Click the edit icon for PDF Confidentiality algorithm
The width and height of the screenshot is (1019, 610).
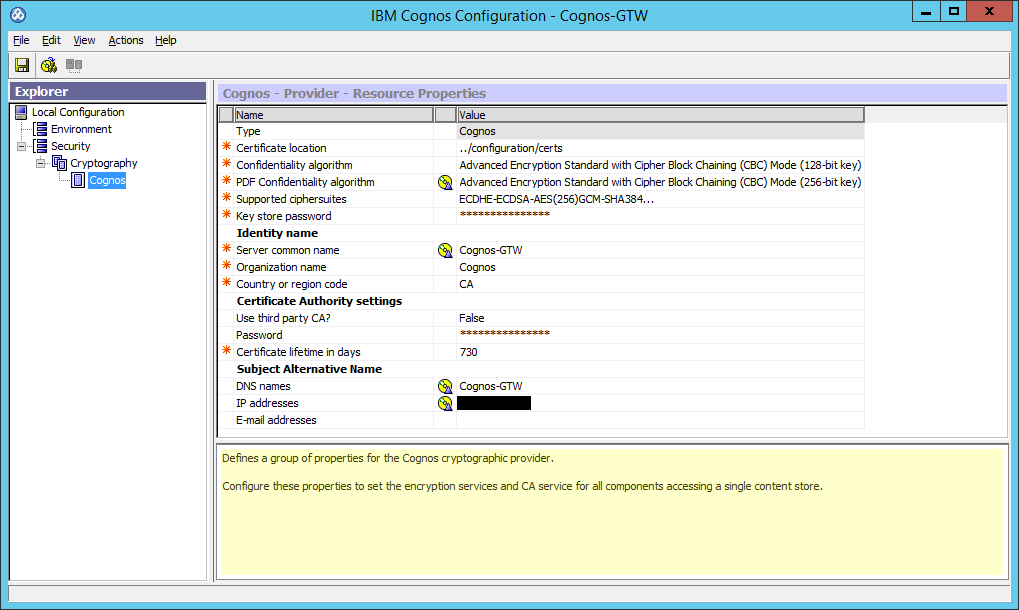point(445,183)
